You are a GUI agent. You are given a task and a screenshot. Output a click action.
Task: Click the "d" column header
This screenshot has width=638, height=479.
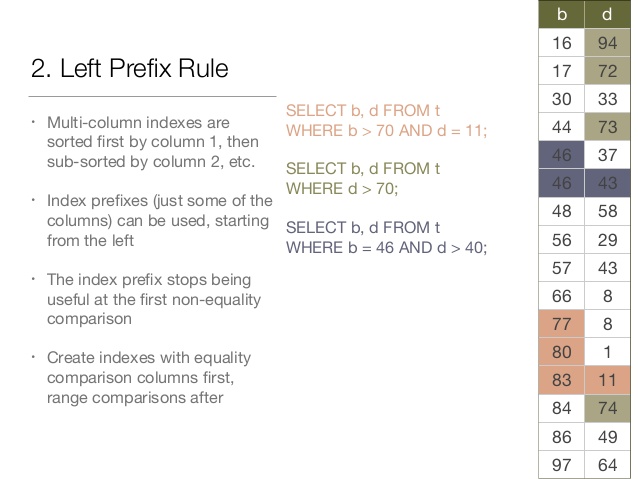click(x=607, y=15)
